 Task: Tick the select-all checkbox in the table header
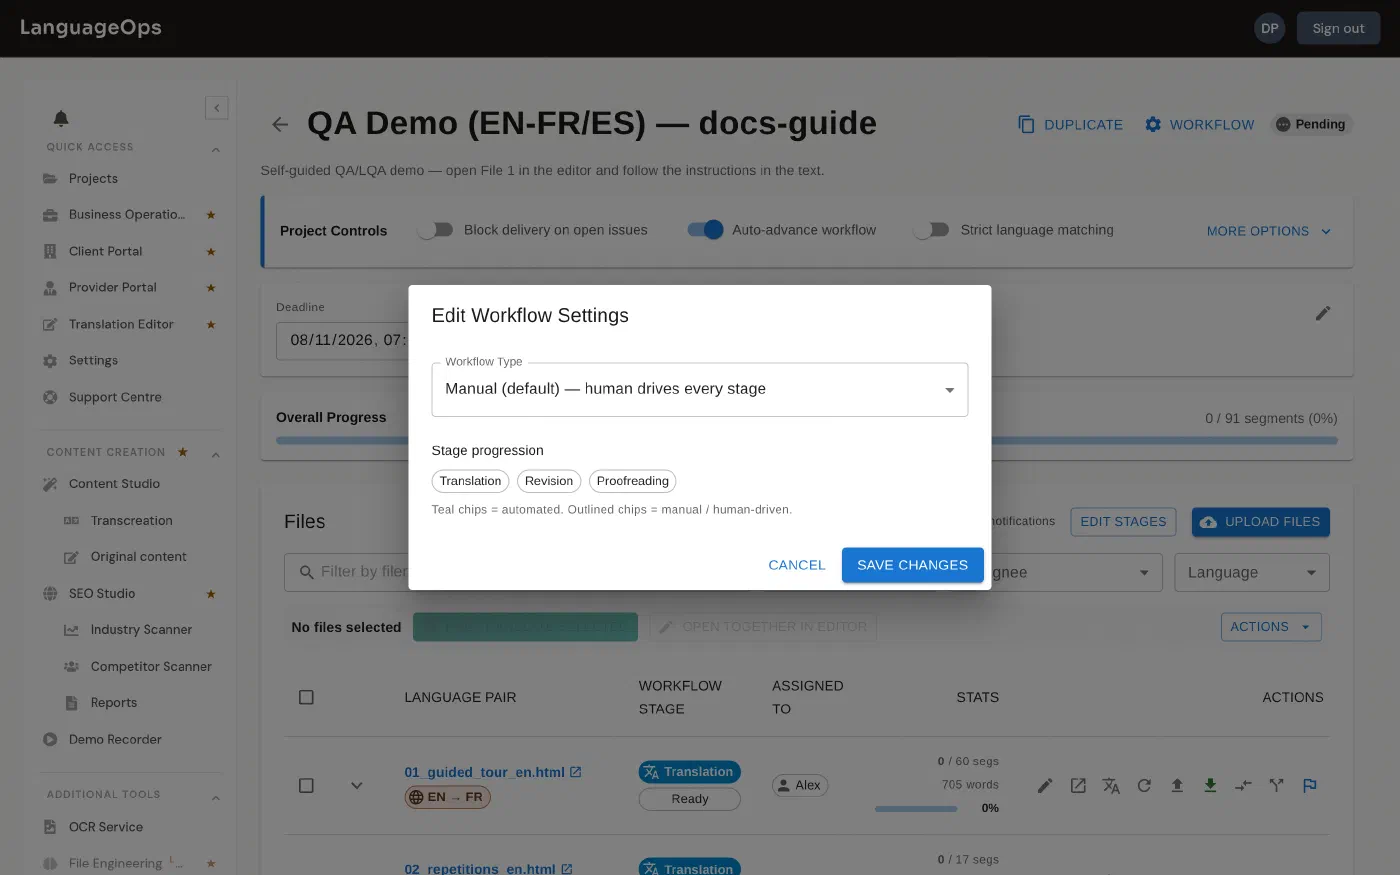click(x=306, y=697)
